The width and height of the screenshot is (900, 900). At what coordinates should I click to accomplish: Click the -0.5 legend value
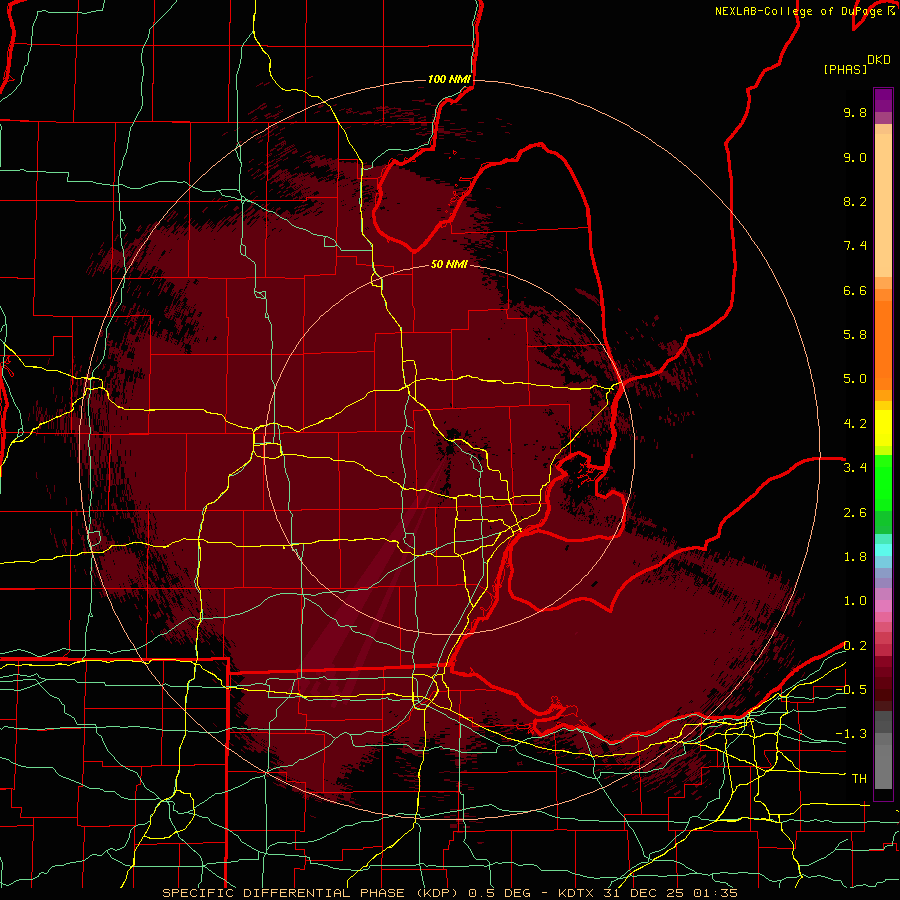[x=851, y=690]
